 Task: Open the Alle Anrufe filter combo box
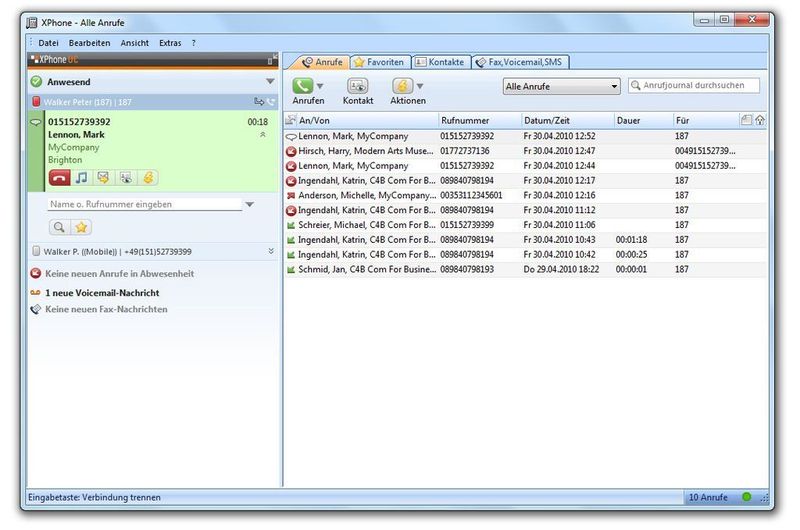[561, 86]
